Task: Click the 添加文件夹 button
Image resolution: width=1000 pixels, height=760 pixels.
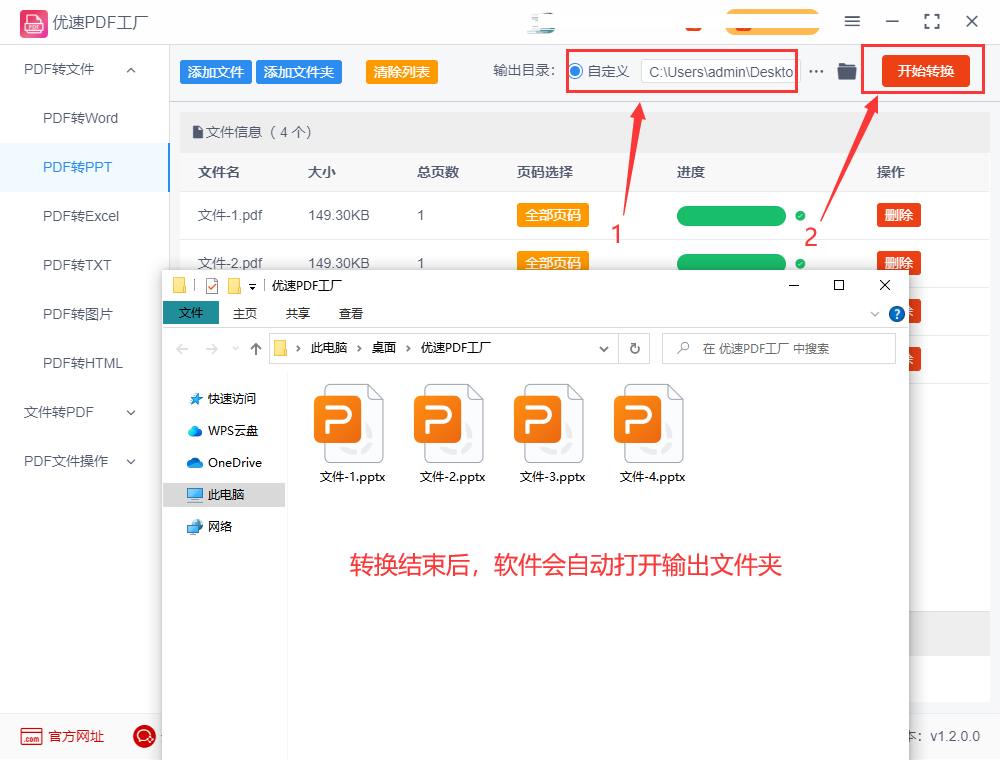Action: tap(298, 72)
